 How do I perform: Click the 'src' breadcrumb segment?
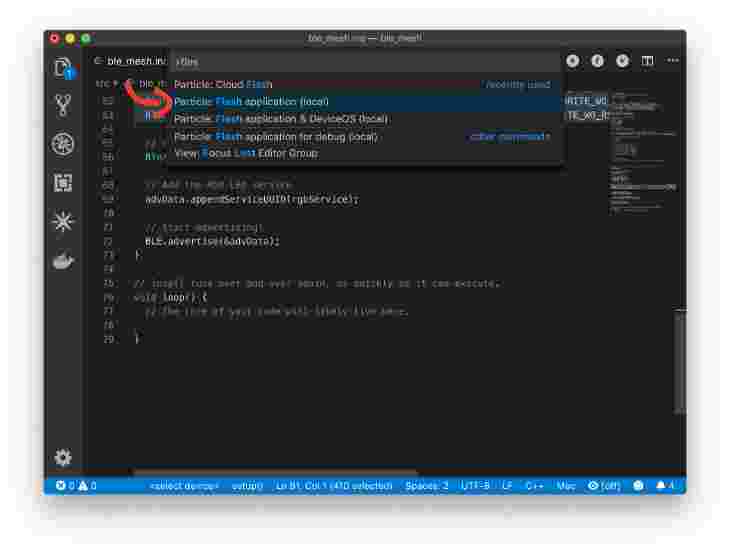(x=103, y=84)
